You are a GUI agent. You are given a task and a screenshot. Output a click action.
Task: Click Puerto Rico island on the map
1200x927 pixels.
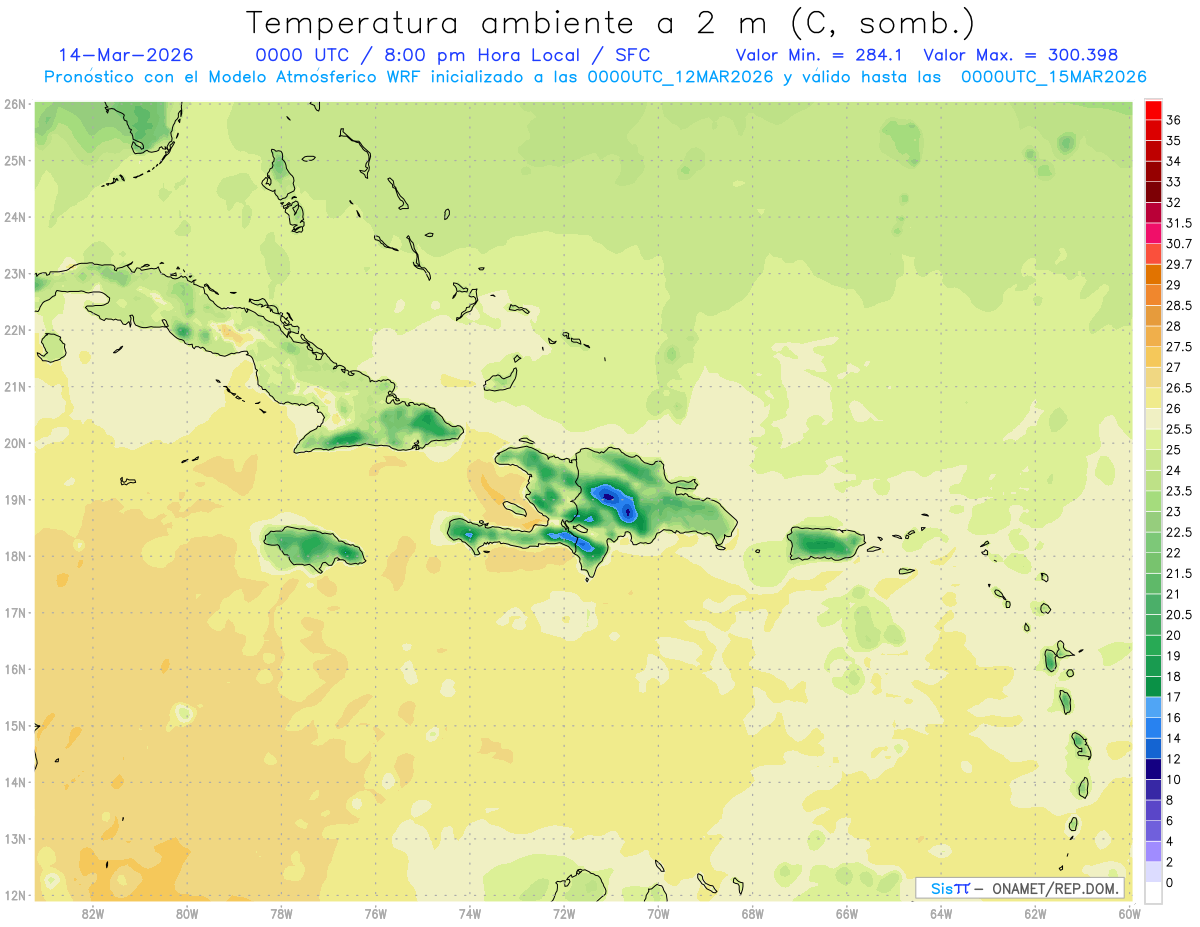click(x=825, y=543)
